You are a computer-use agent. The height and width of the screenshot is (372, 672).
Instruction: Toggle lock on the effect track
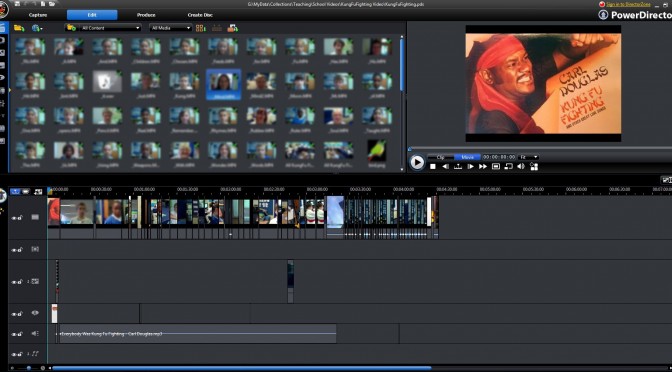[20, 250]
